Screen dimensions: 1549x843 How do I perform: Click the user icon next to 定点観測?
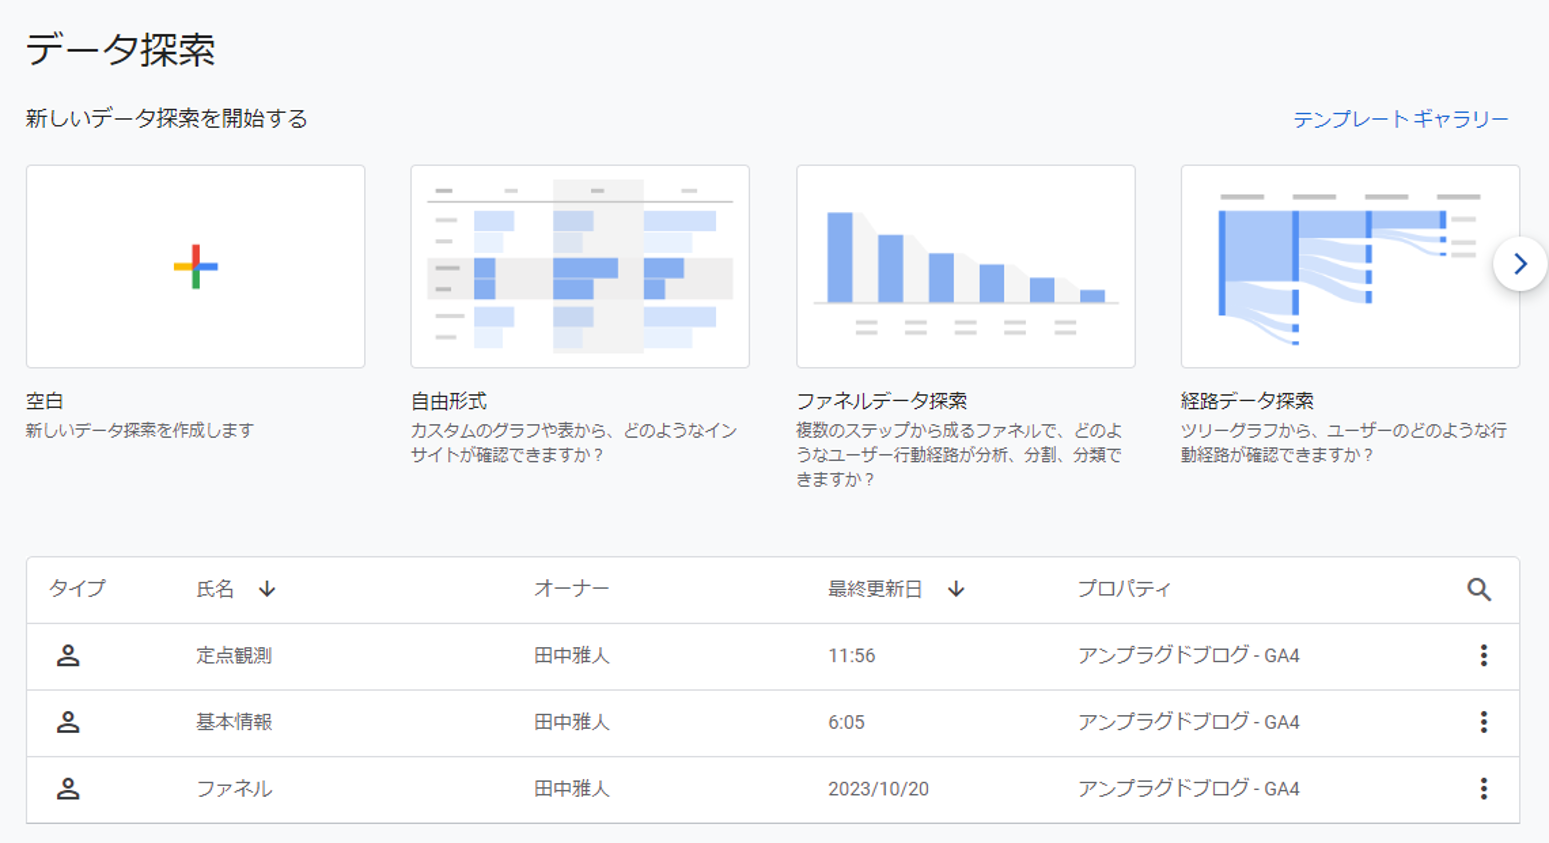(x=68, y=653)
